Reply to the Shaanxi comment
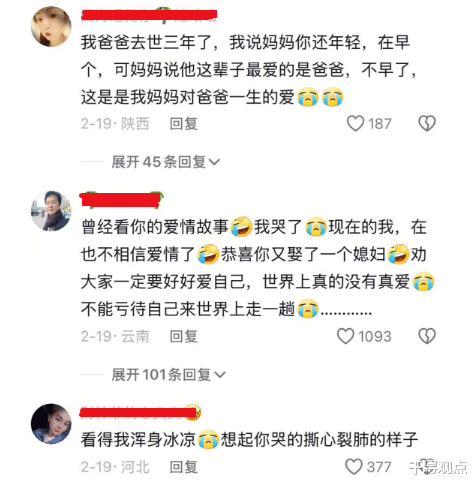475x485 pixels. click(184, 124)
